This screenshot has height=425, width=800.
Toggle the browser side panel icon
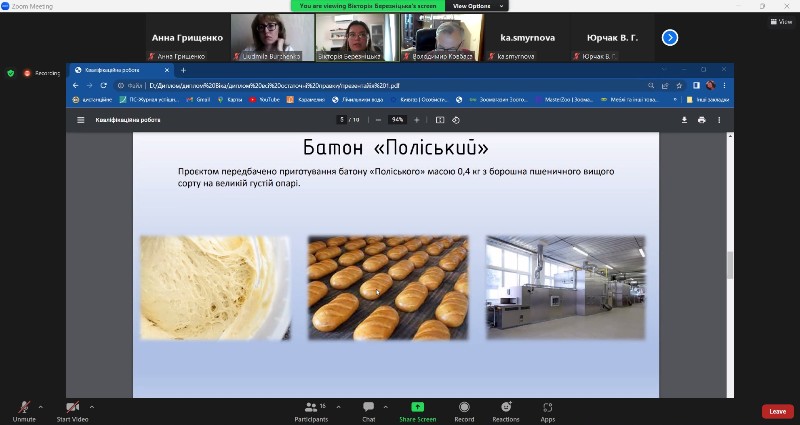click(x=696, y=86)
